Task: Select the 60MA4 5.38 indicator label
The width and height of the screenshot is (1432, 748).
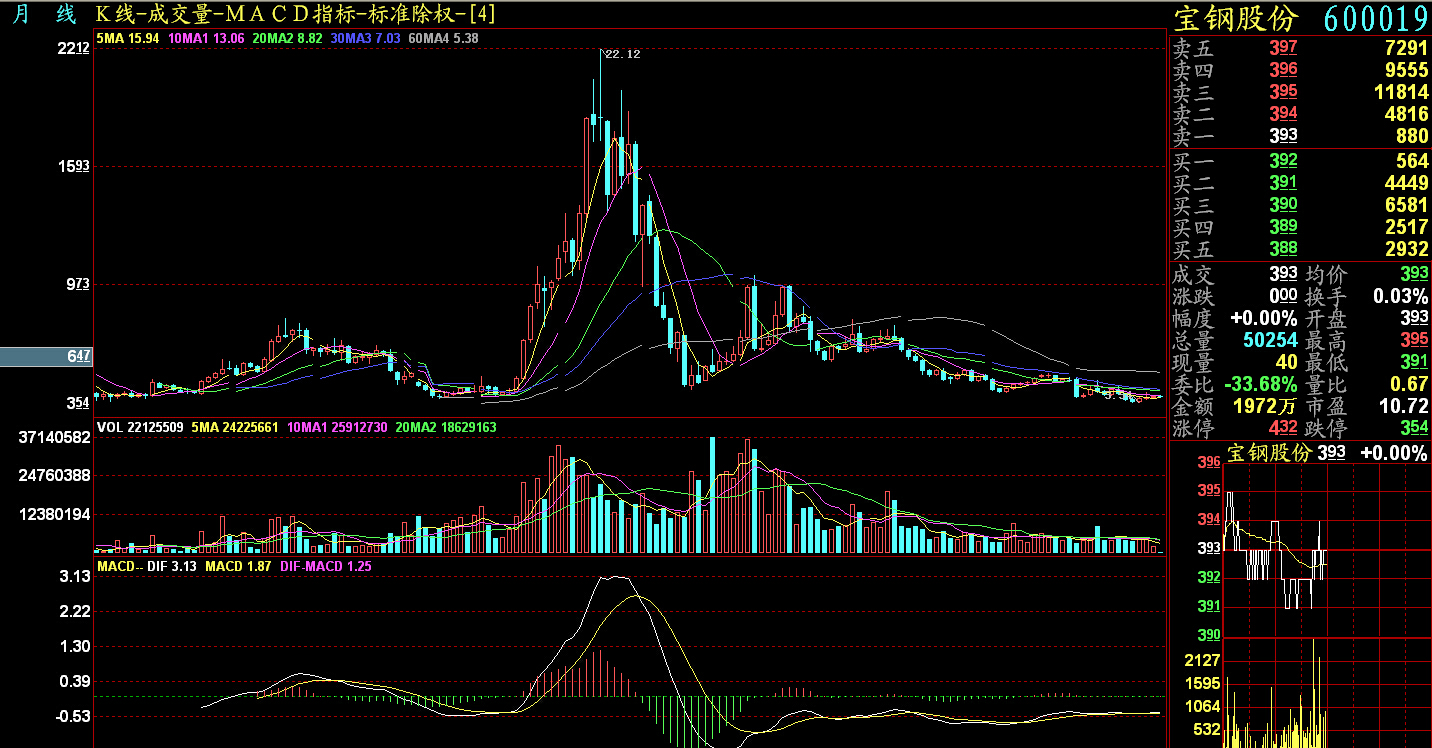Action: click(444, 38)
